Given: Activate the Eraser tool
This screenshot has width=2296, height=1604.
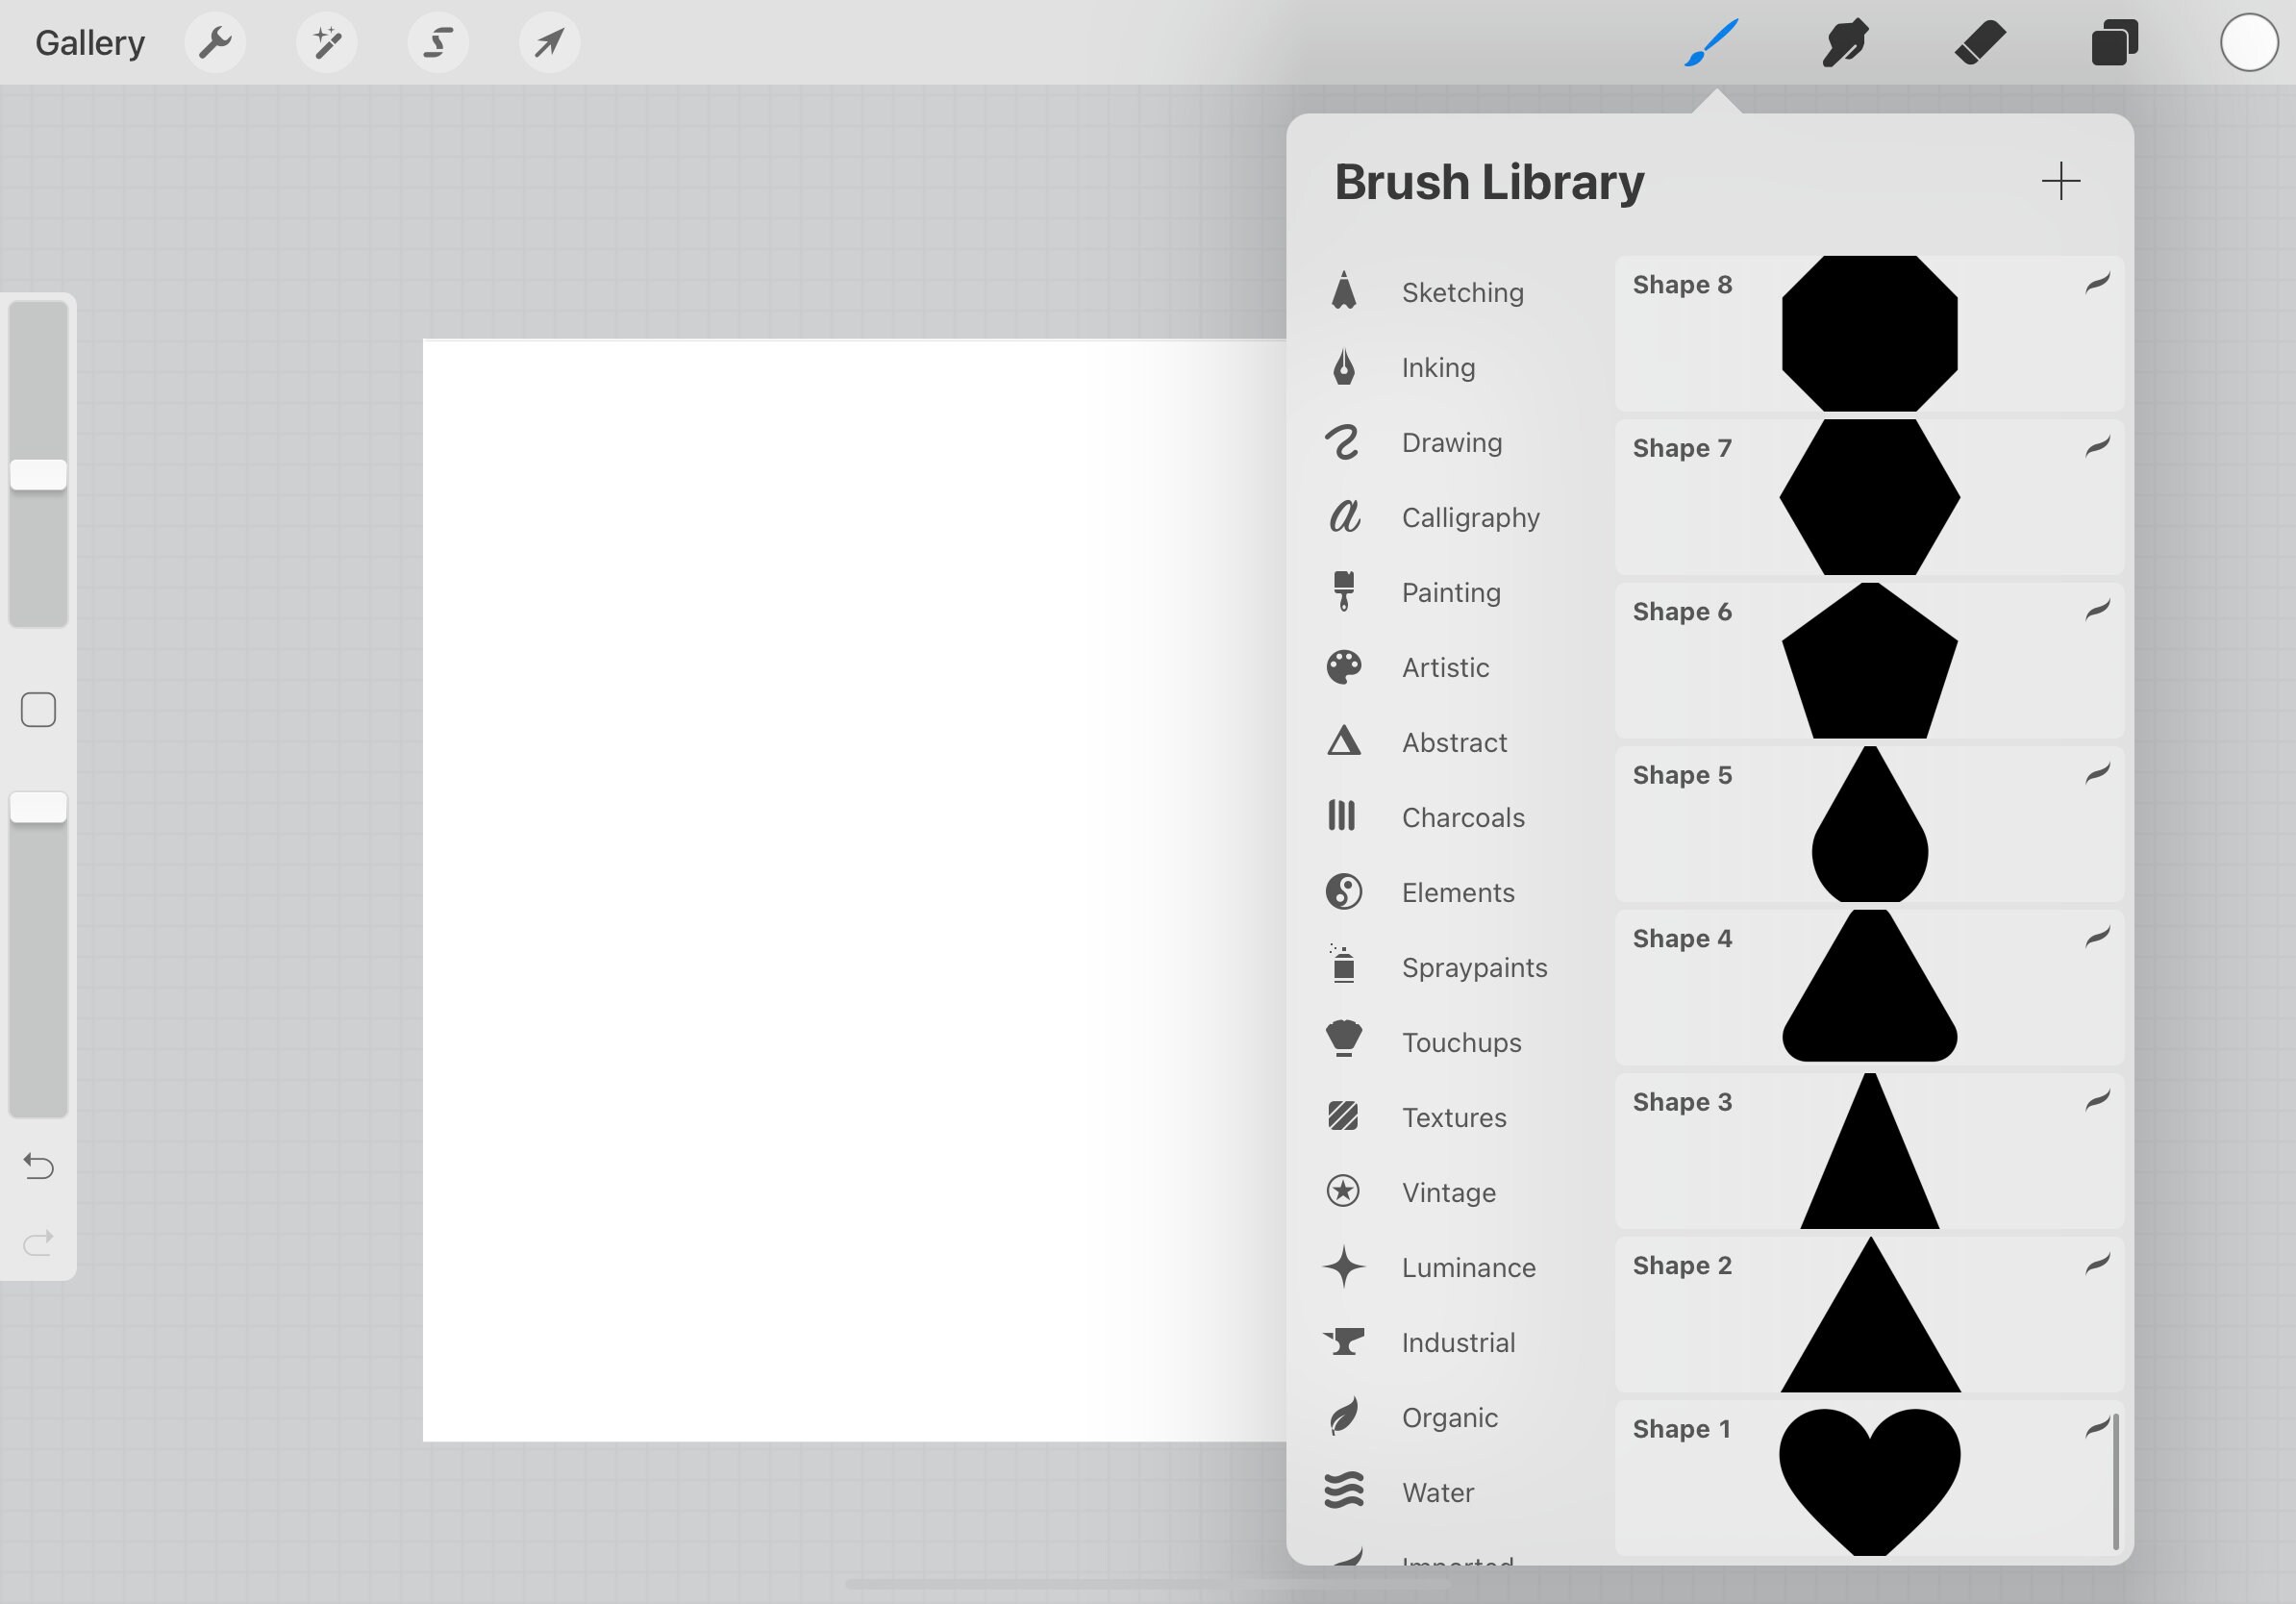Looking at the screenshot, I should (x=1980, y=42).
